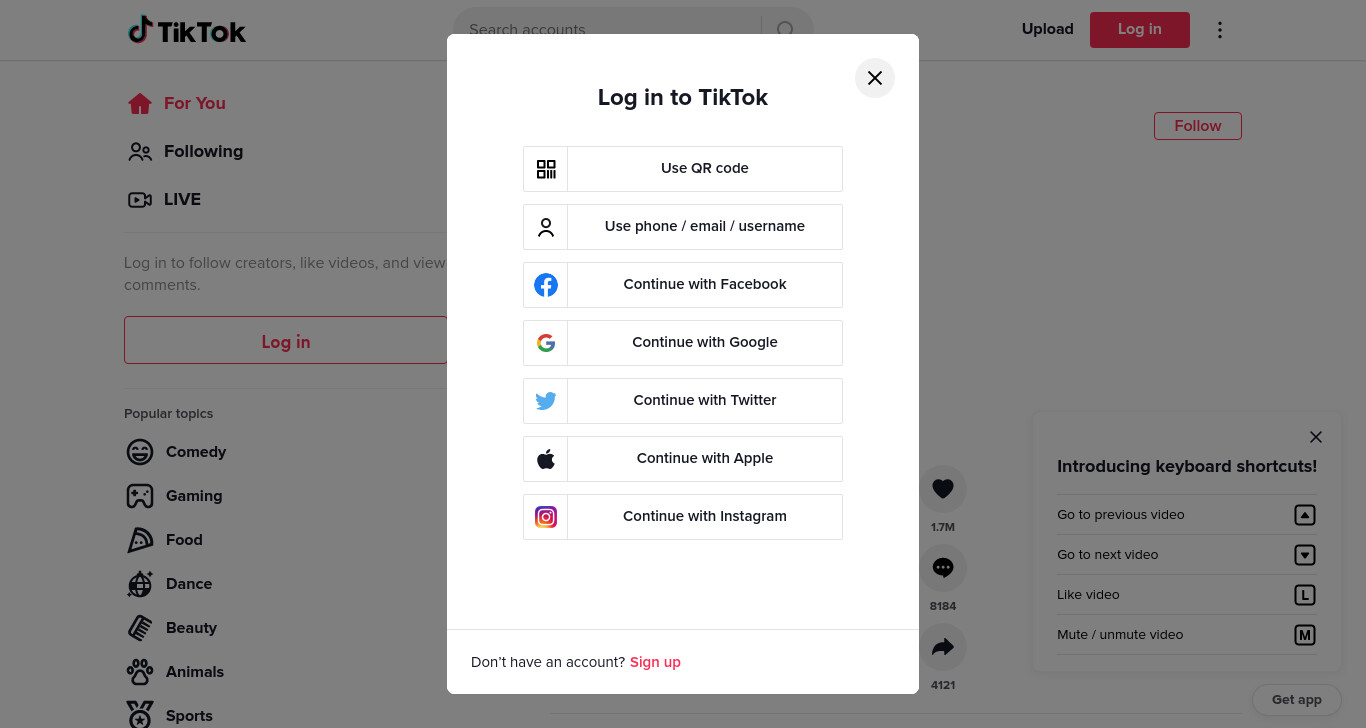Click the Apple logo icon
This screenshot has width=1366, height=728.
[x=546, y=459]
